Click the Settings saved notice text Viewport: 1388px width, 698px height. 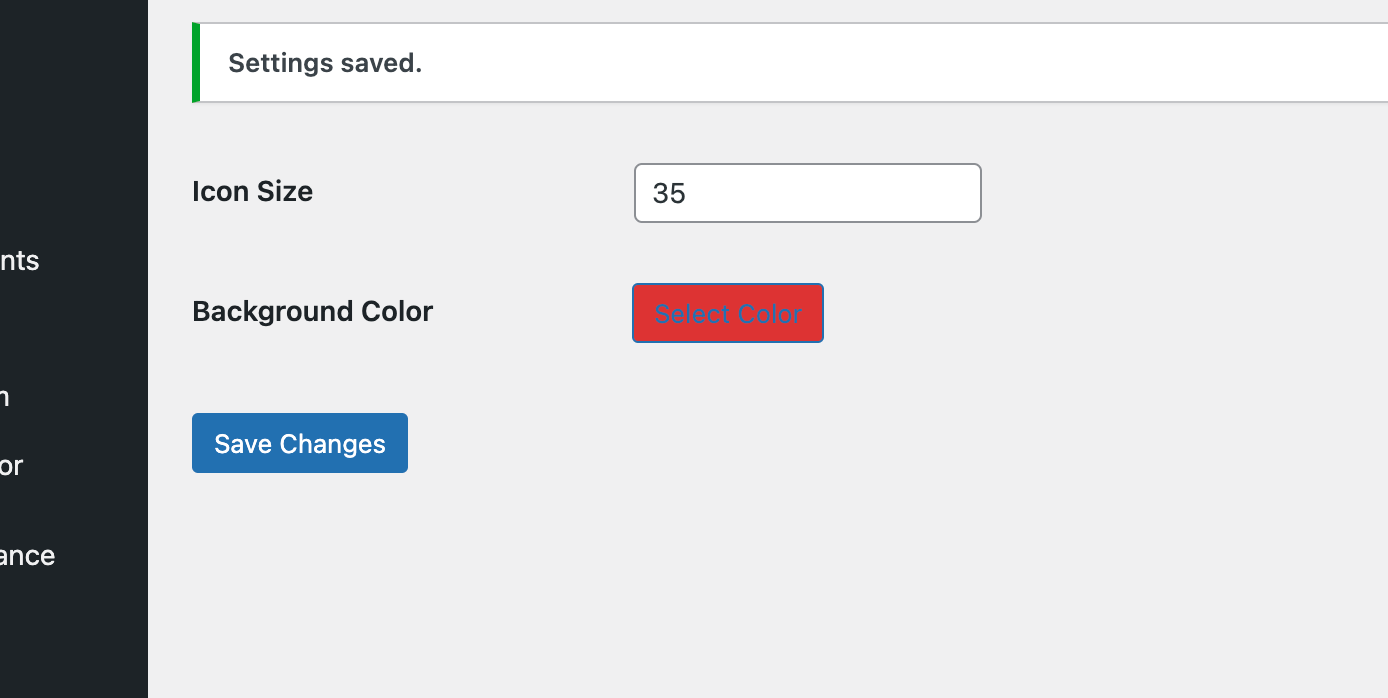[x=325, y=63]
